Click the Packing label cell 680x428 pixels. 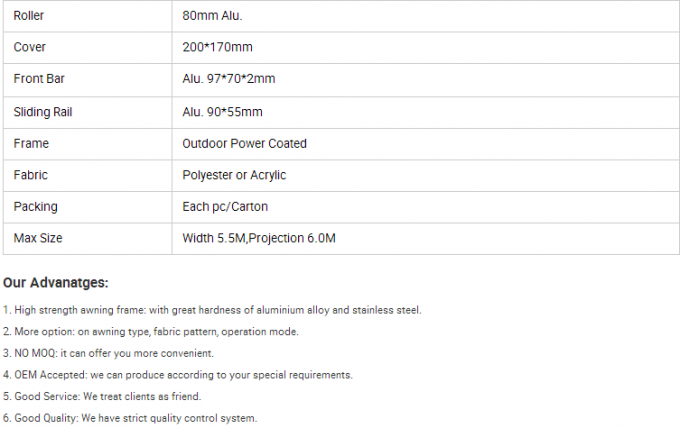click(x=36, y=207)
